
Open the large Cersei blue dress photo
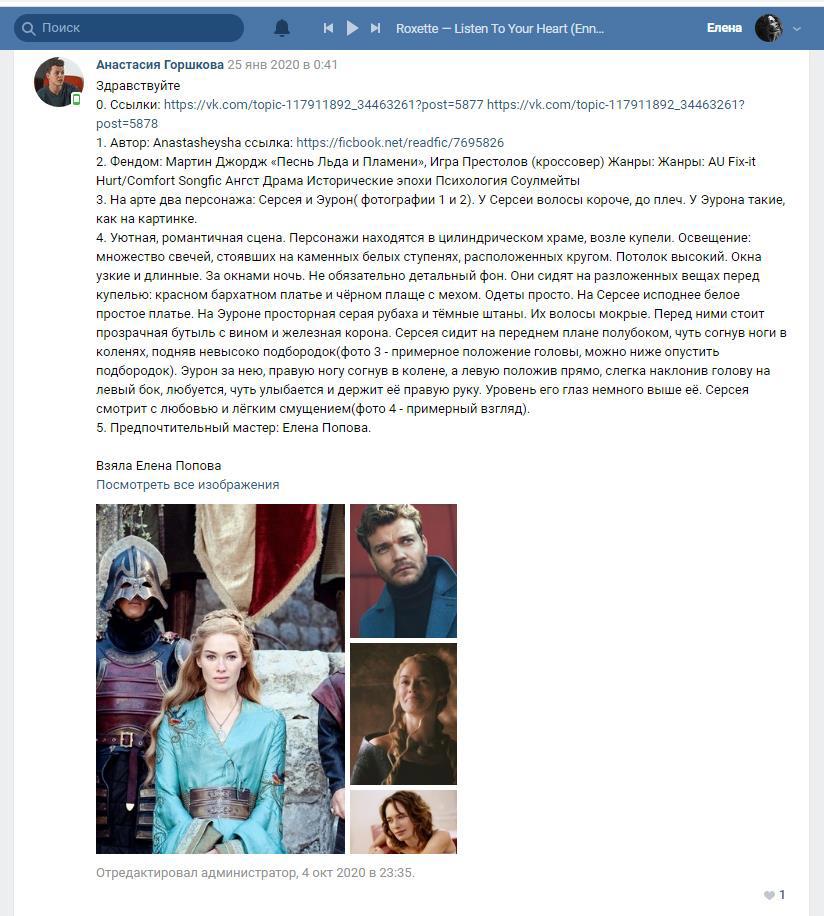(220, 679)
